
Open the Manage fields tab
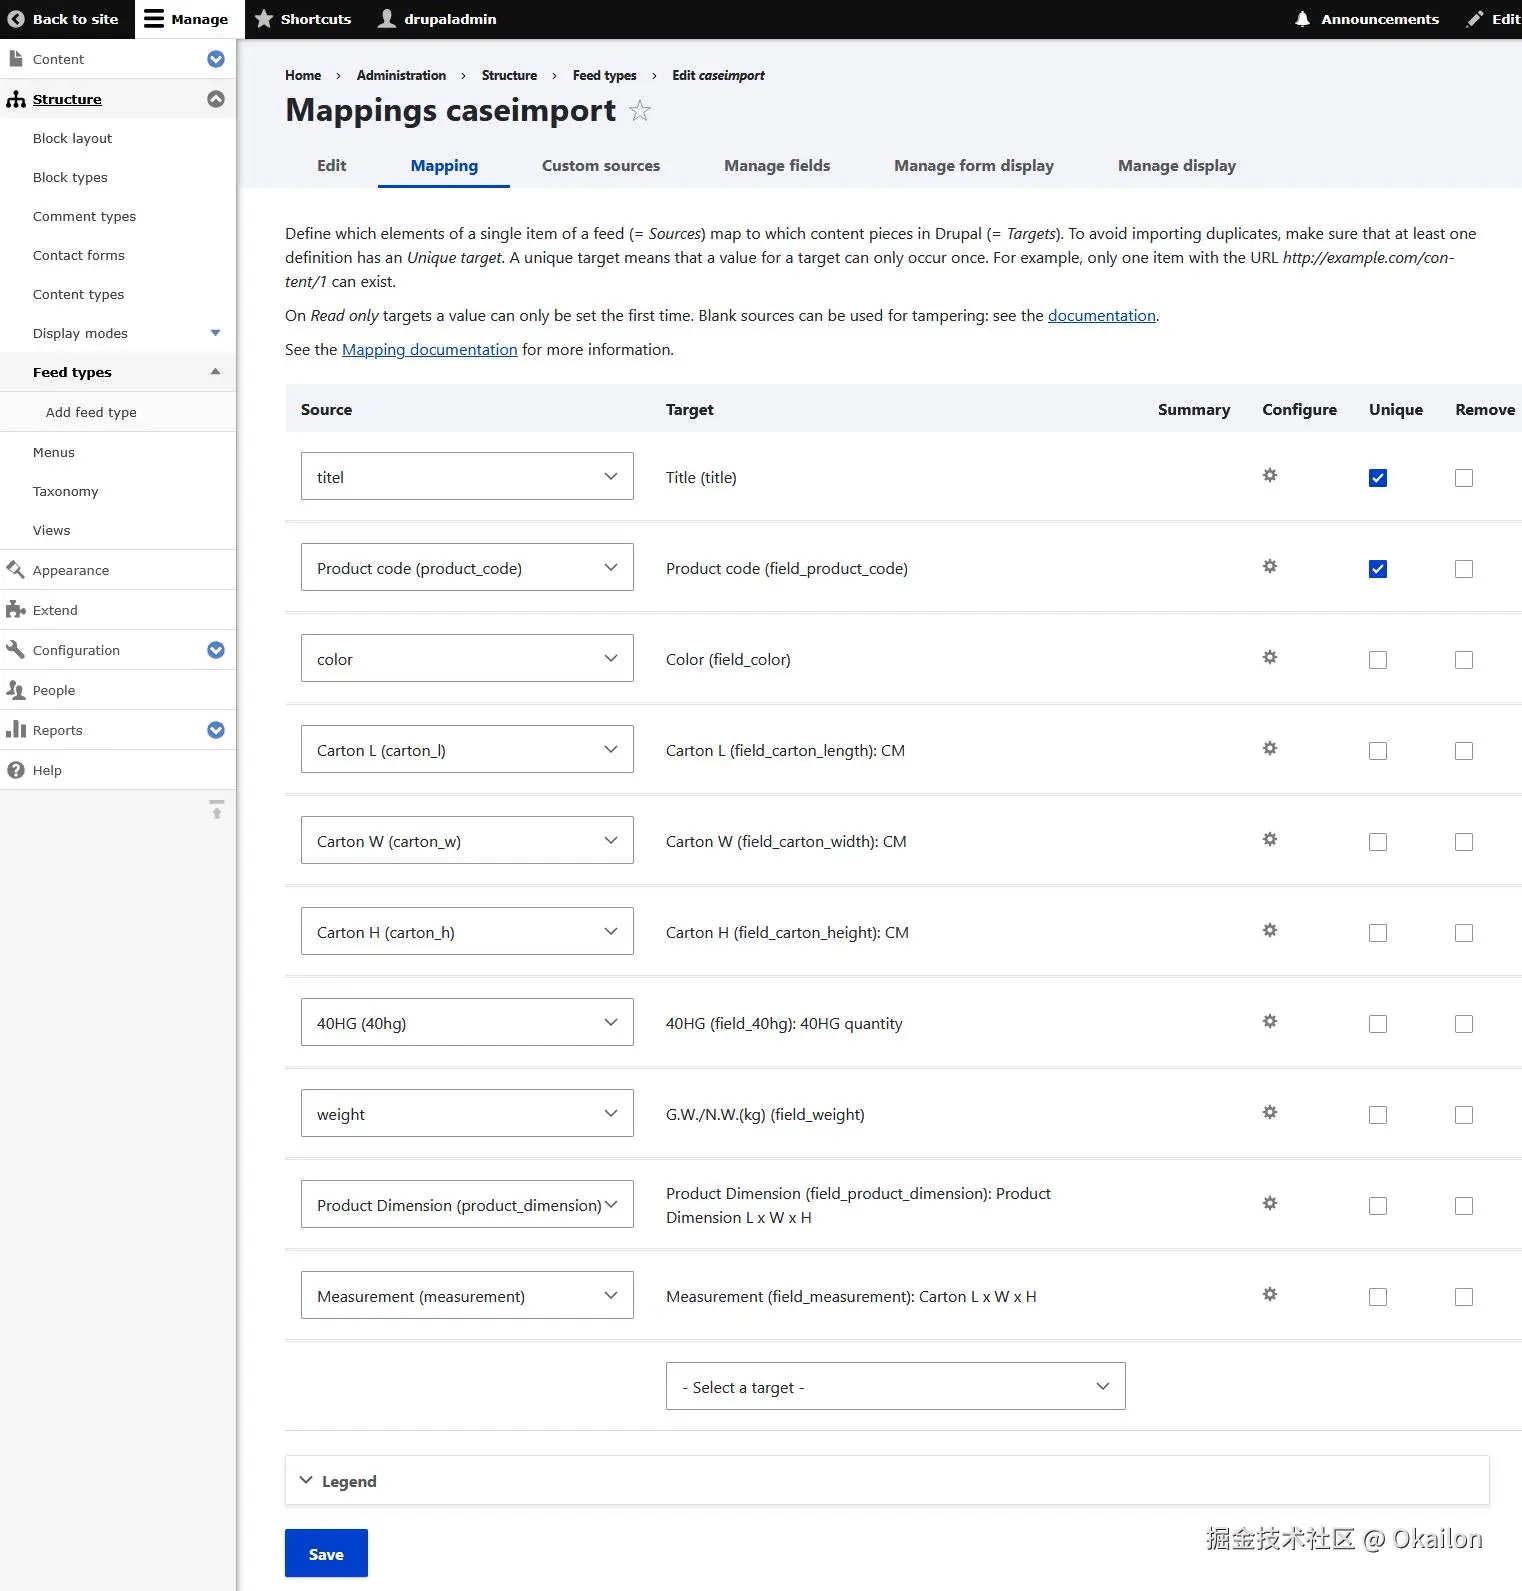776,166
